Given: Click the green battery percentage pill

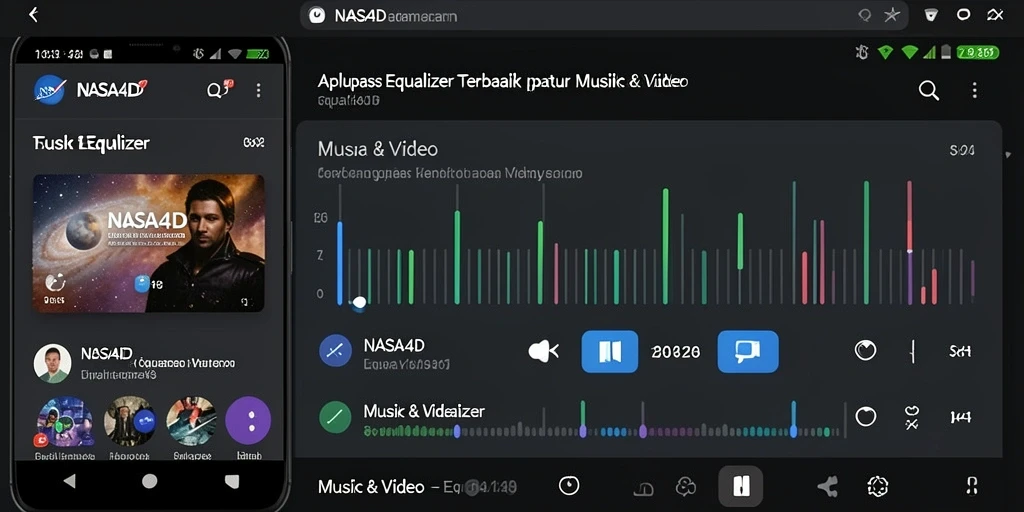Looking at the screenshot, I should point(978,52).
